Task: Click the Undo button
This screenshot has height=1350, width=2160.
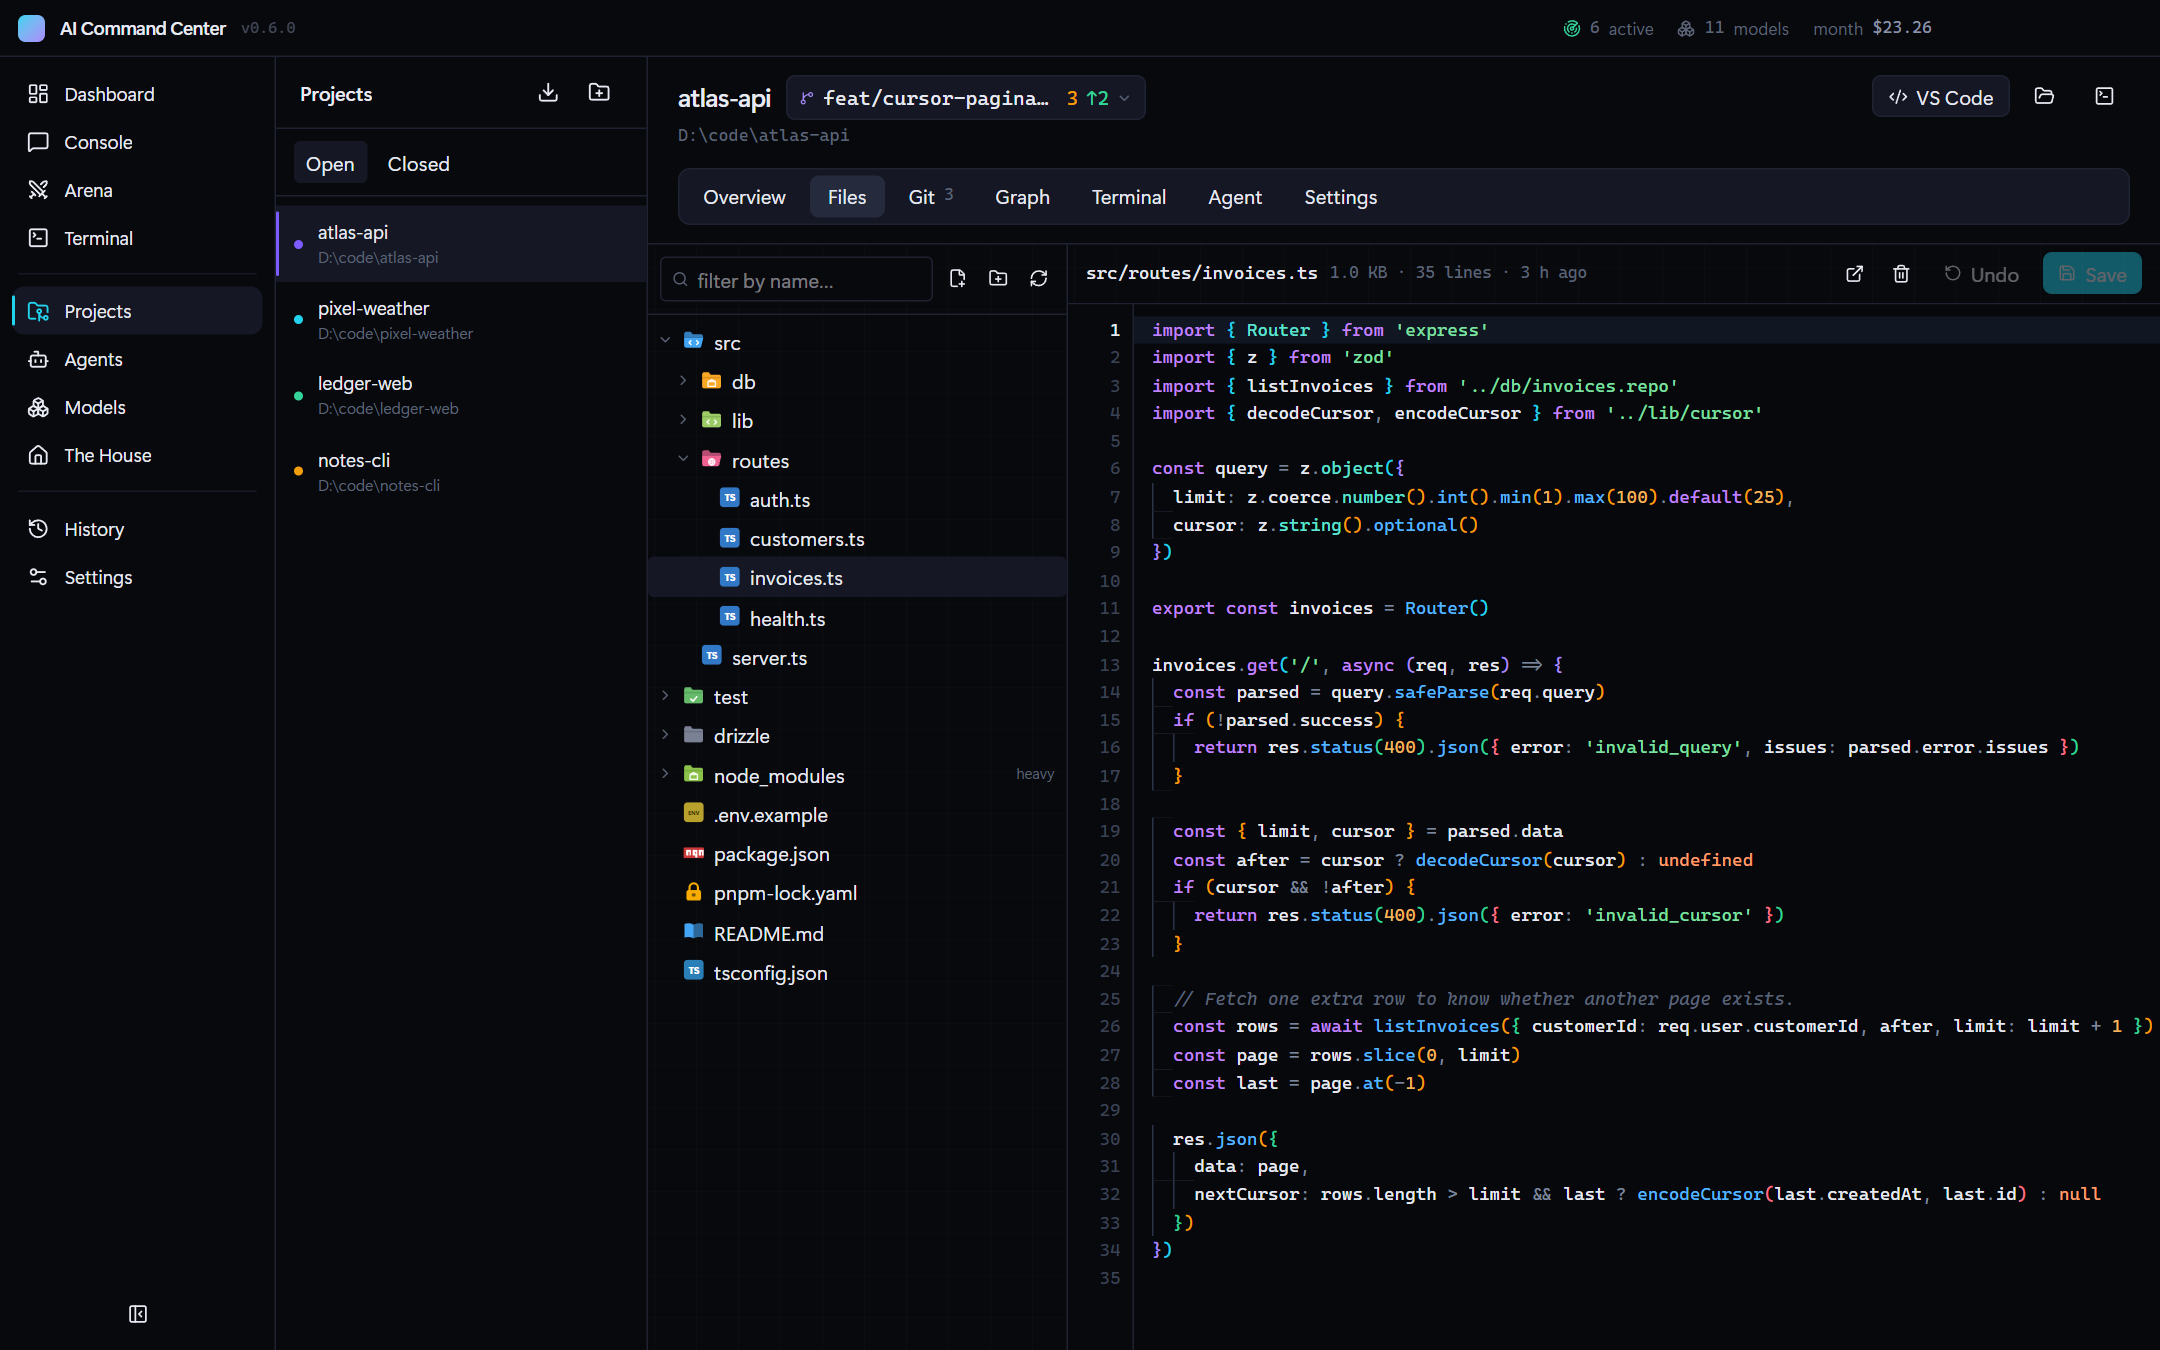Action: [x=1981, y=274]
